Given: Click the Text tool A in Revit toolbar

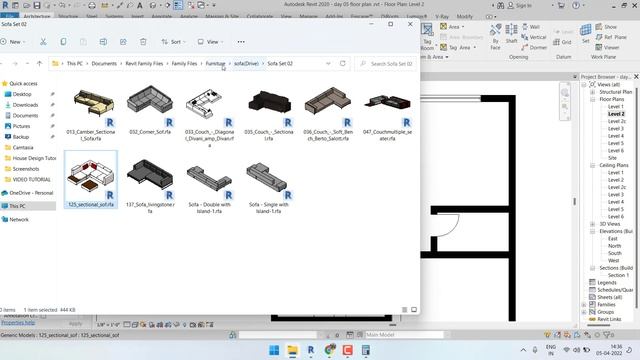Looking at the screenshot, I should pos(140,5).
